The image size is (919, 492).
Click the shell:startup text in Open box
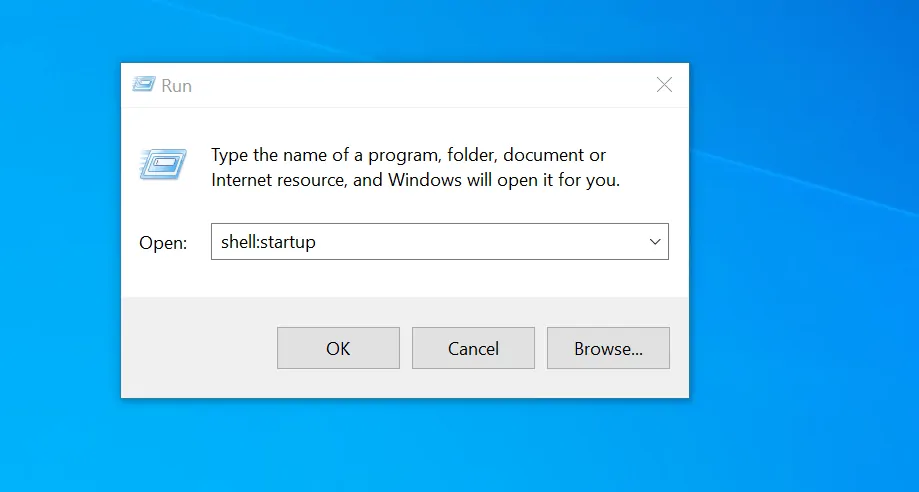click(x=267, y=242)
